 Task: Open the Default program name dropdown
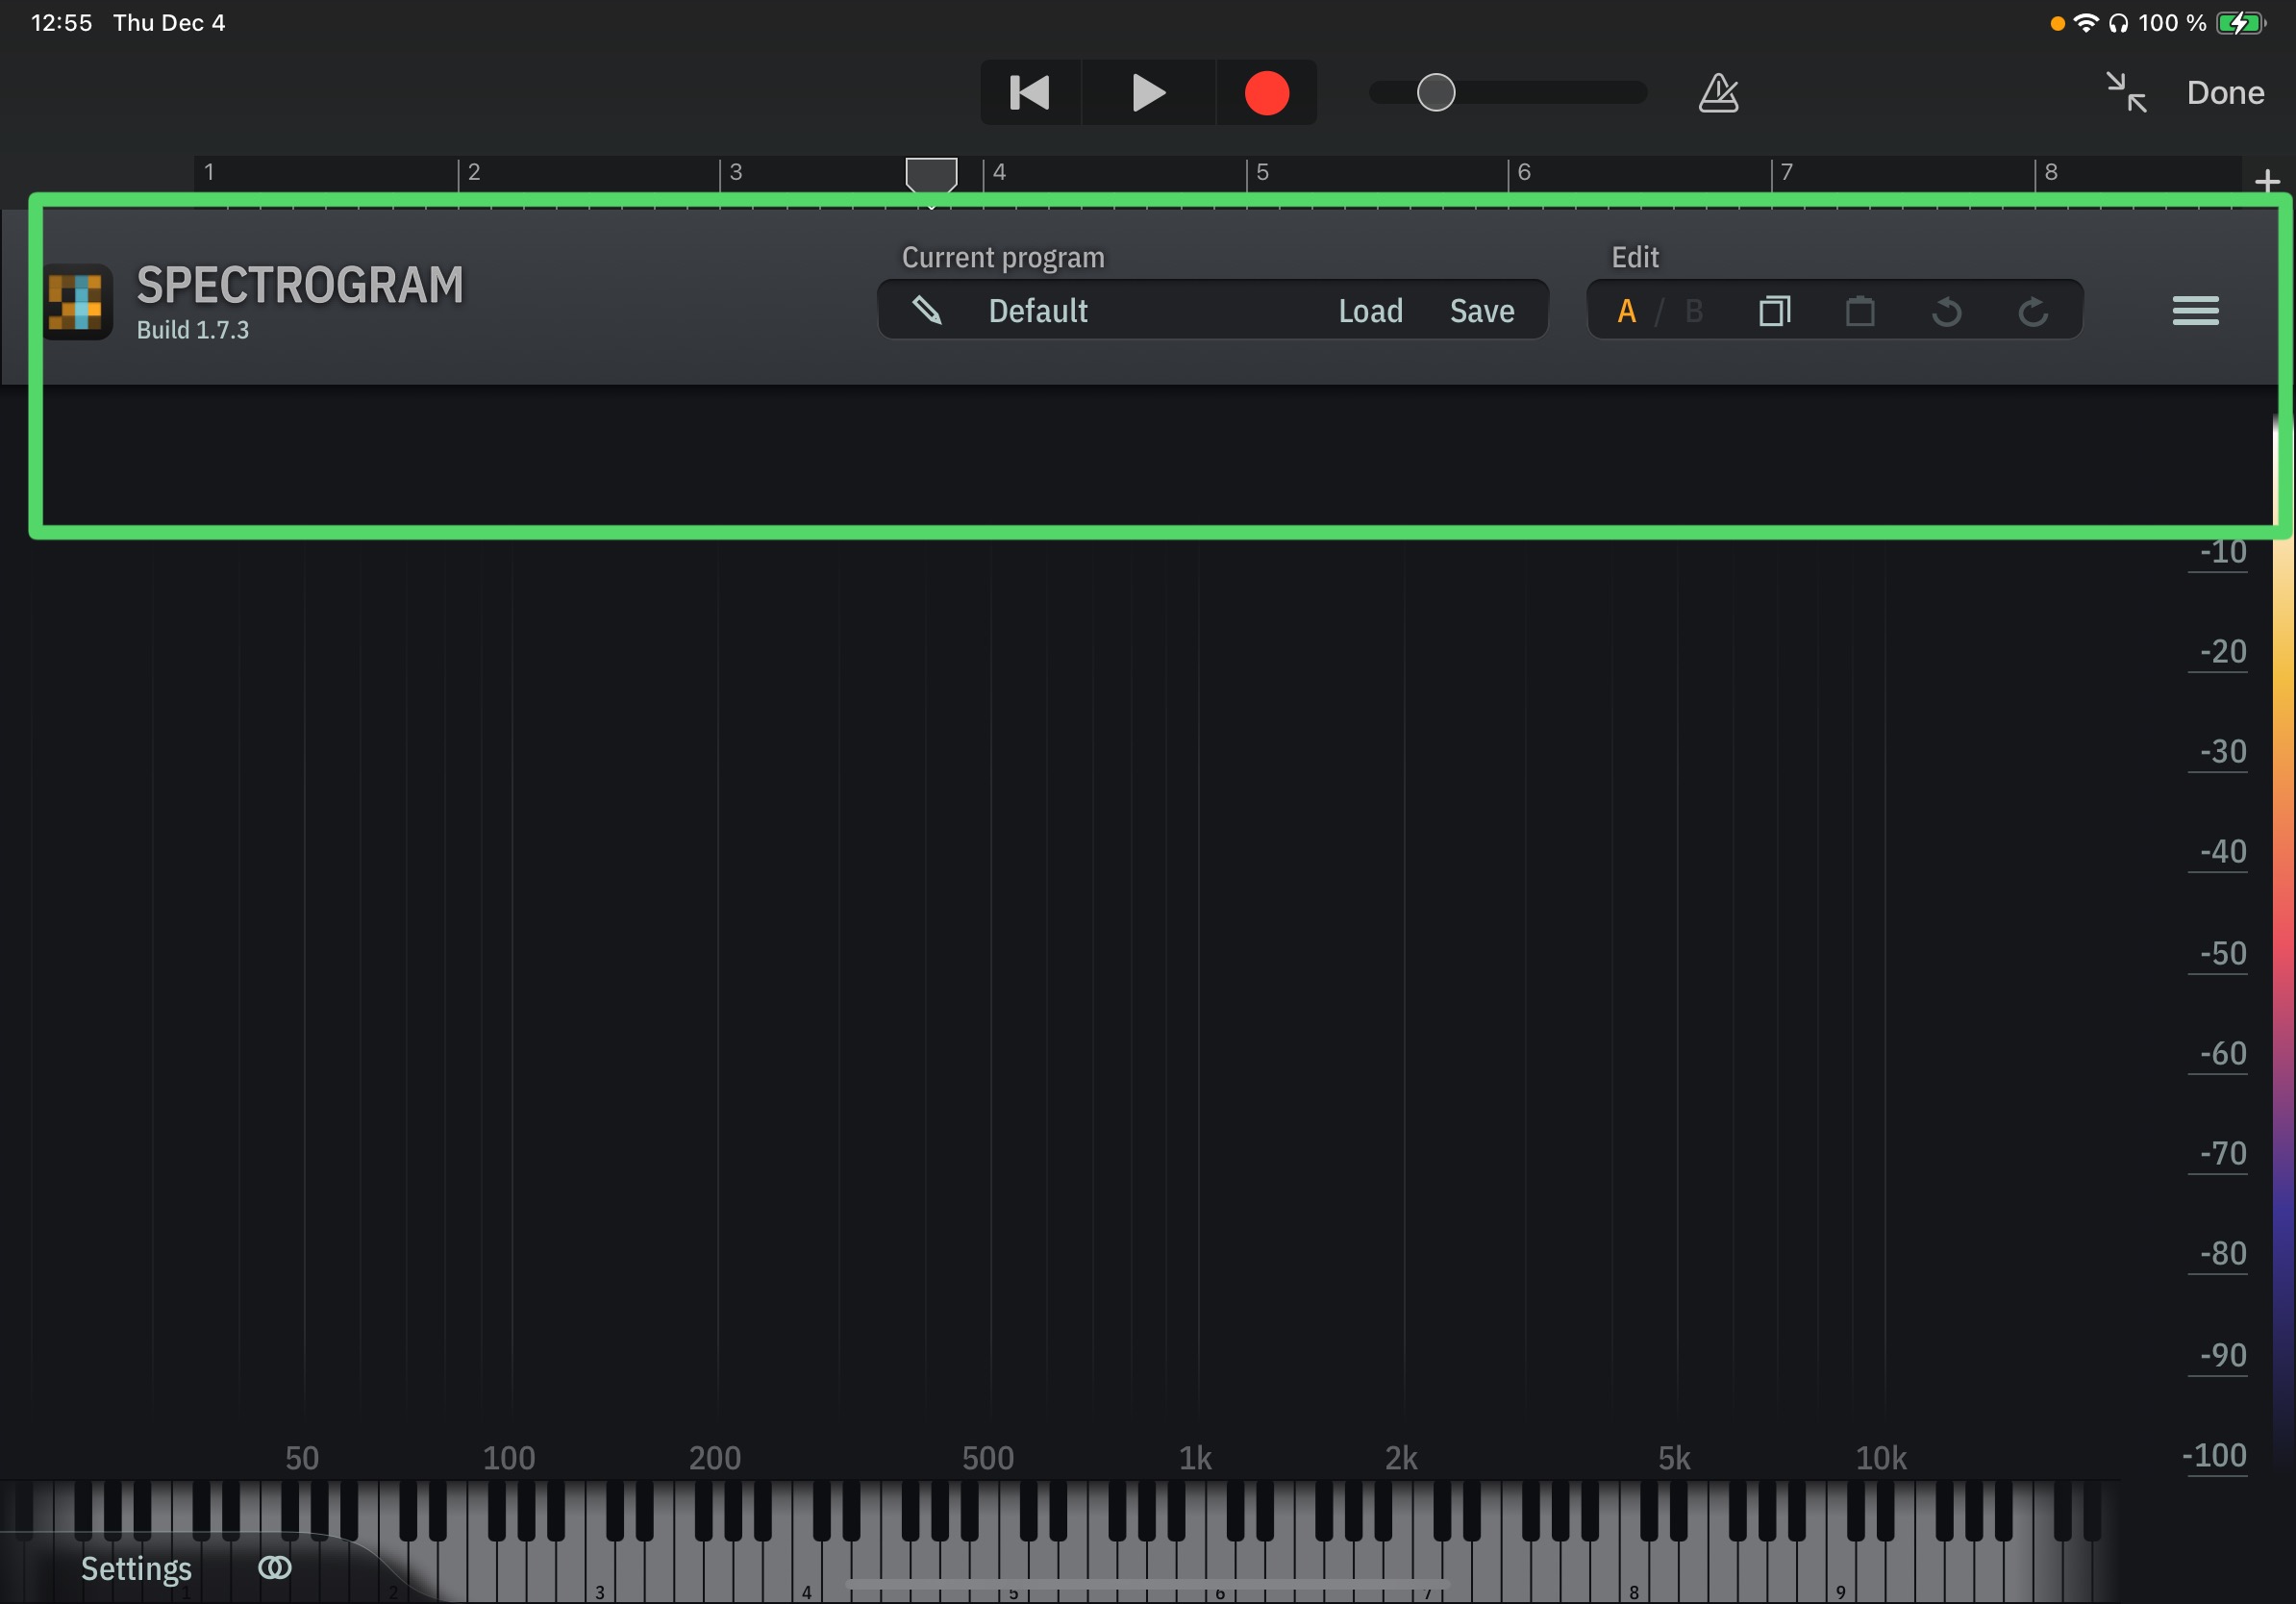pos(1038,311)
